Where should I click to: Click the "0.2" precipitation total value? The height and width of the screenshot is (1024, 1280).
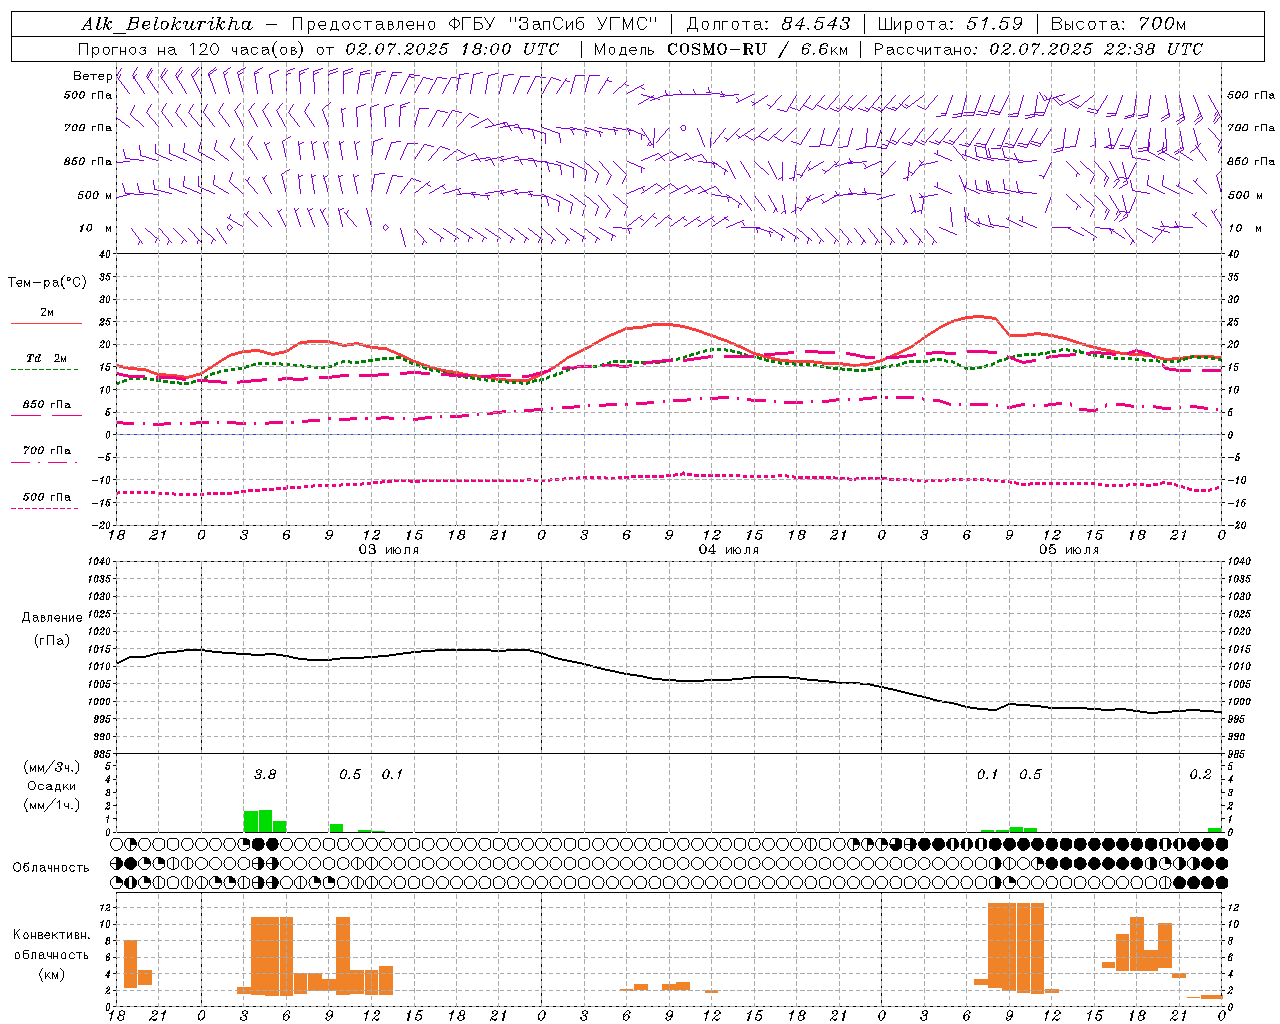1200,774
